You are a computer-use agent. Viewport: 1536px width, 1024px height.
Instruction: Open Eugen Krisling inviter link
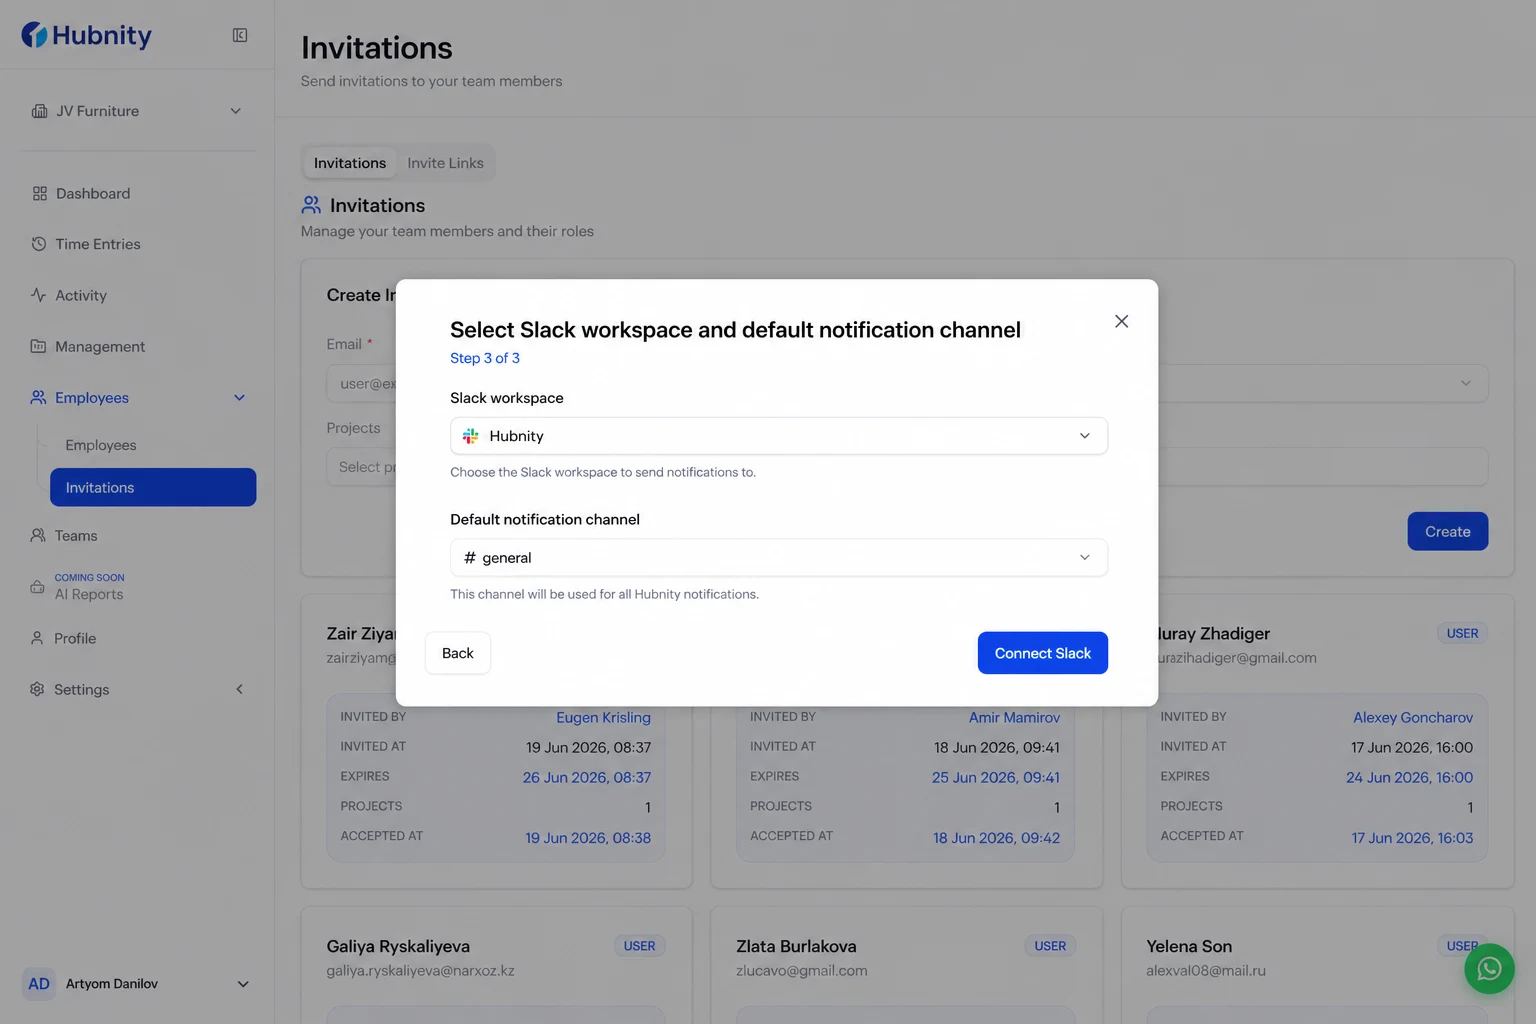click(x=603, y=717)
